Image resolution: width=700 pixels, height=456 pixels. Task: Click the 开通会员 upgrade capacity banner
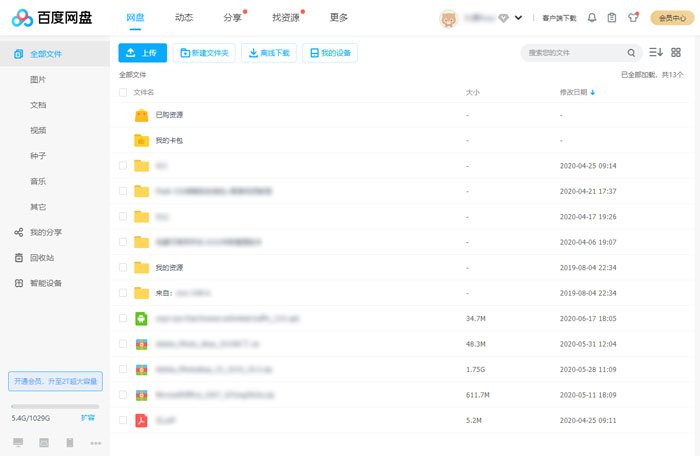coord(55,381)
